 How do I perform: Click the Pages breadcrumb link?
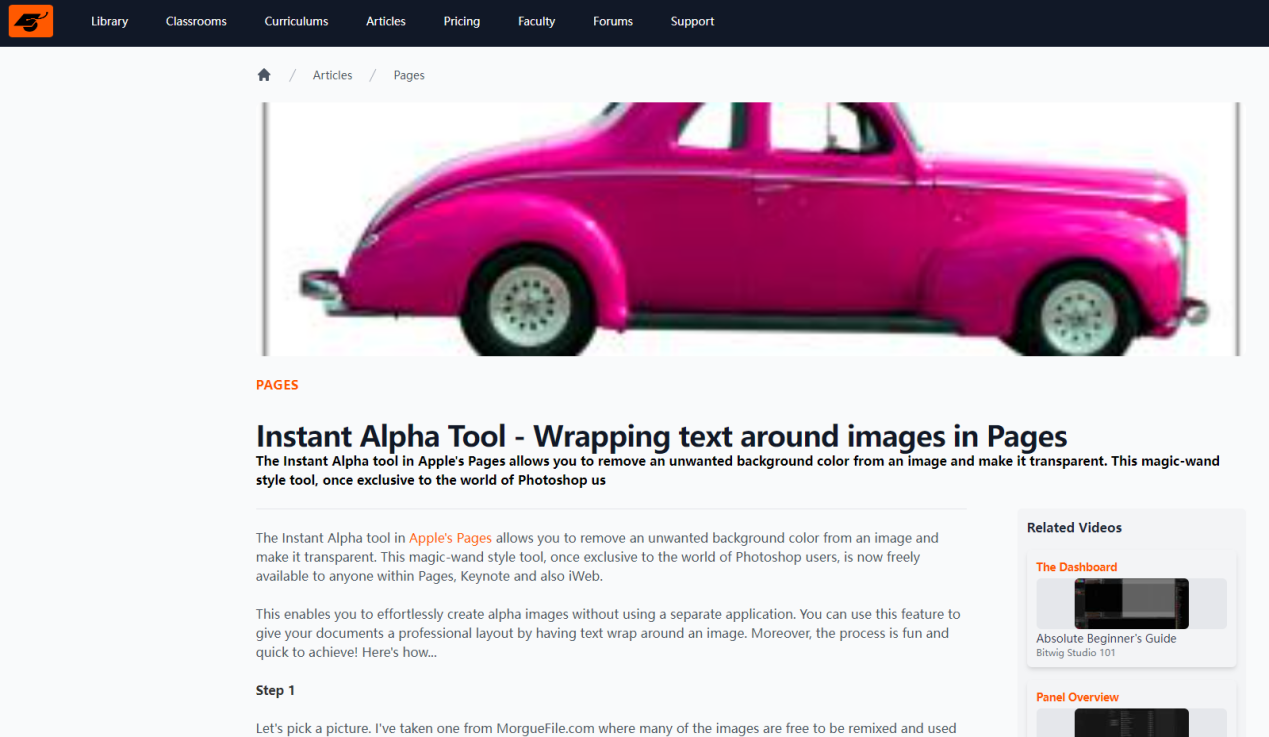pos(409,75)
